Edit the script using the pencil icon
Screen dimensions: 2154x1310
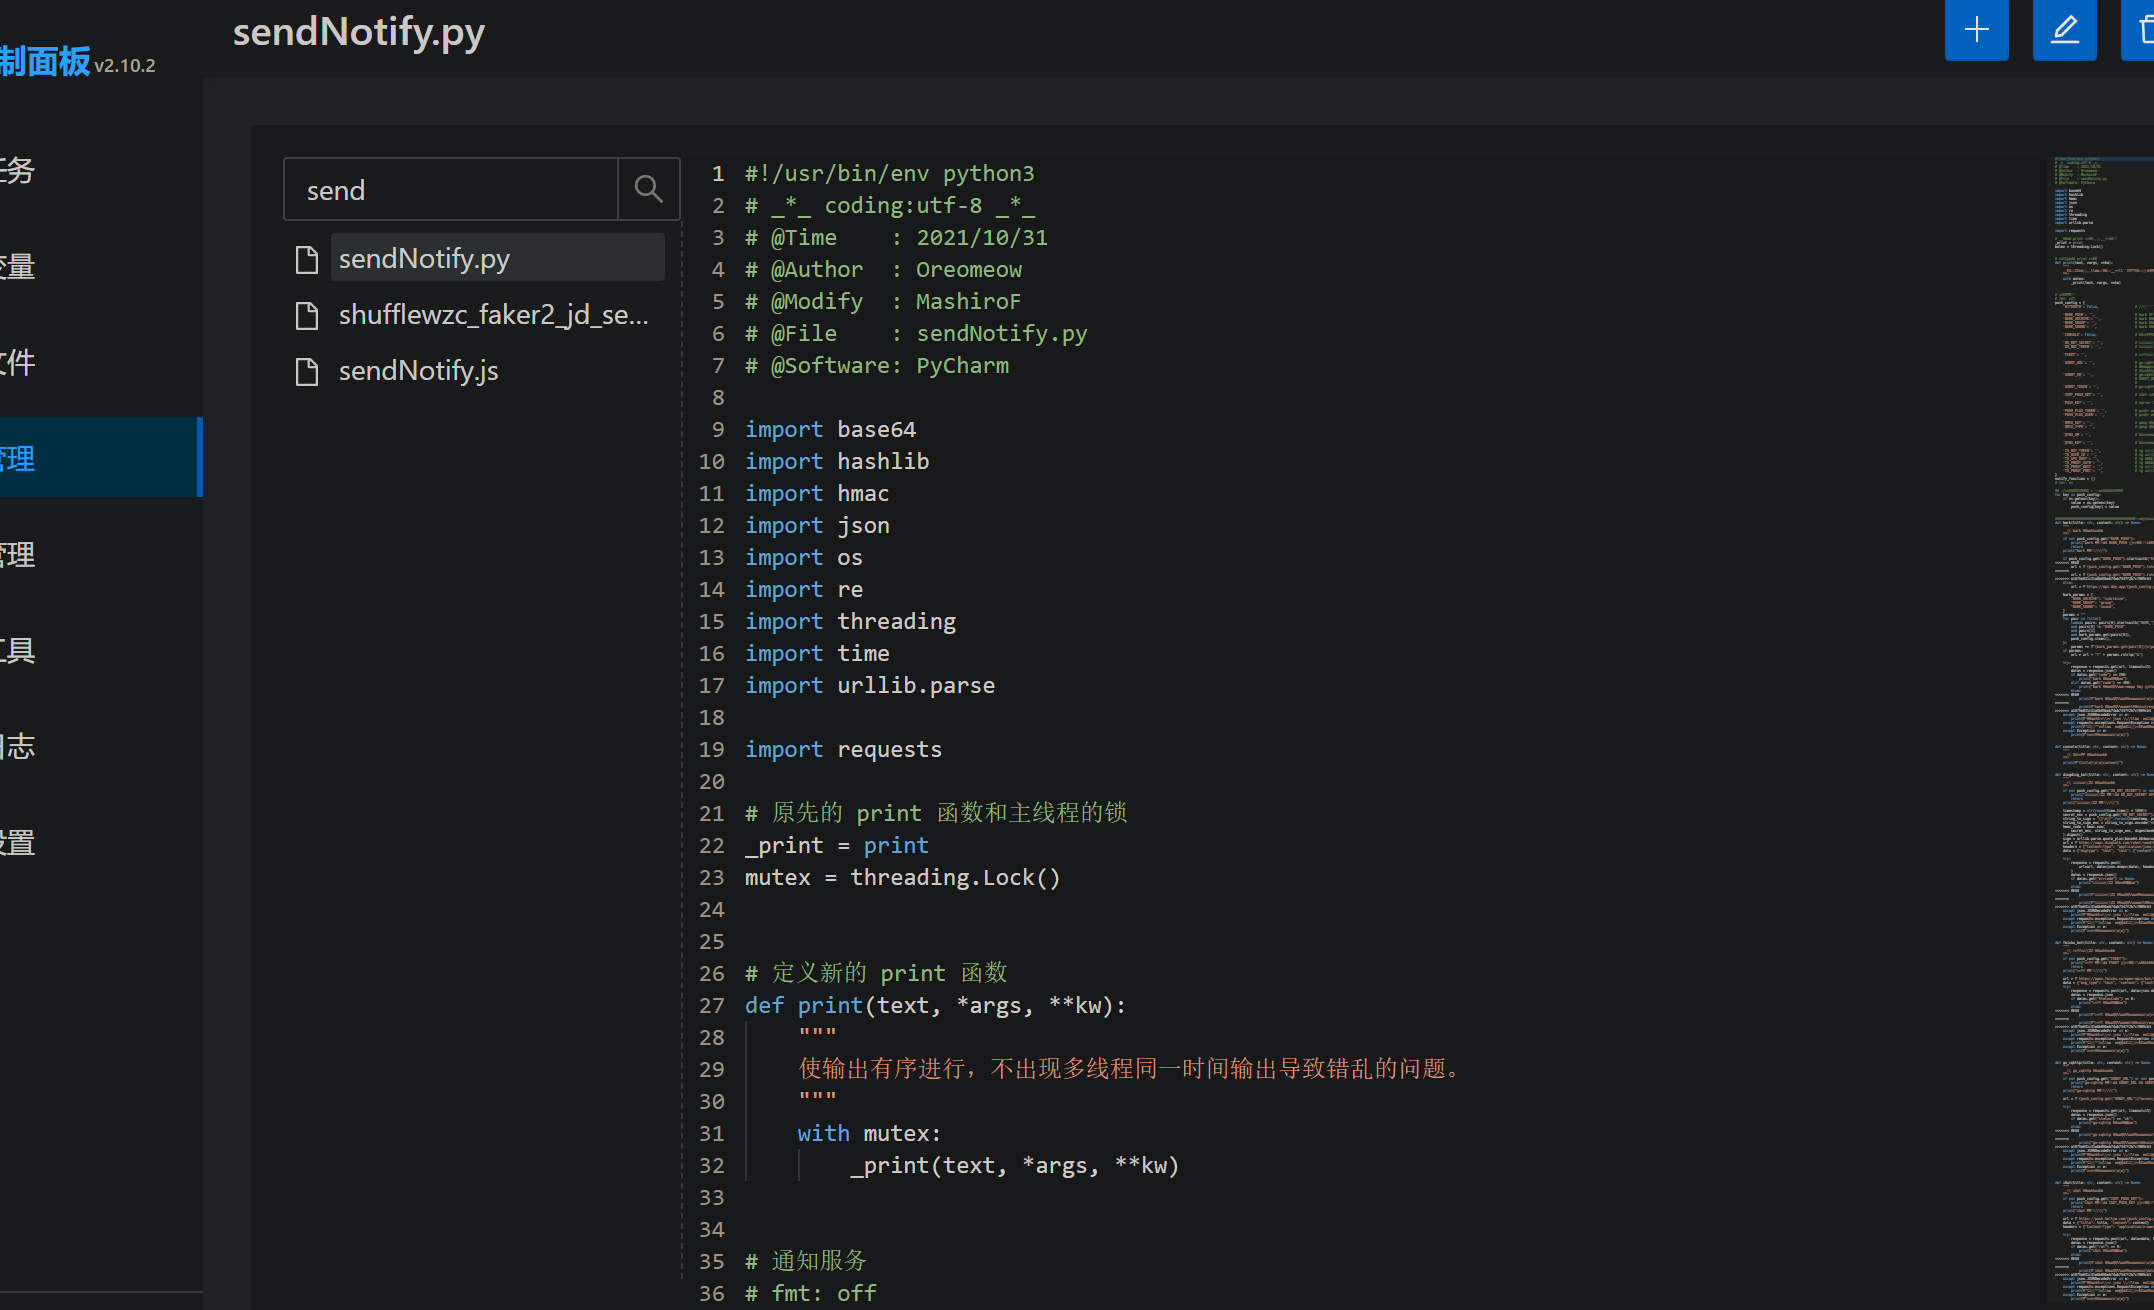click(x=2064, y=30)
